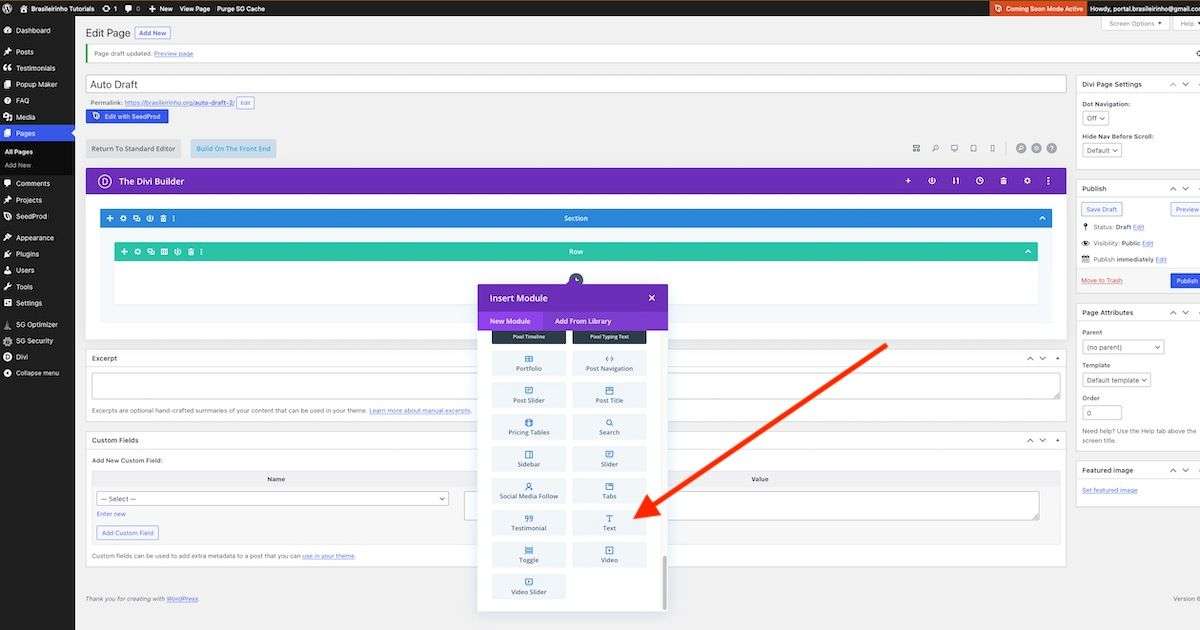Click the plus icon on the Section bar

pos(110,218)
